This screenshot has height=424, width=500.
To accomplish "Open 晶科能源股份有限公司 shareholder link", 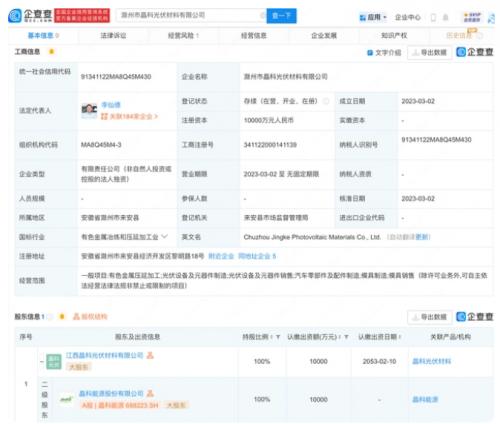I will [111, 394].
